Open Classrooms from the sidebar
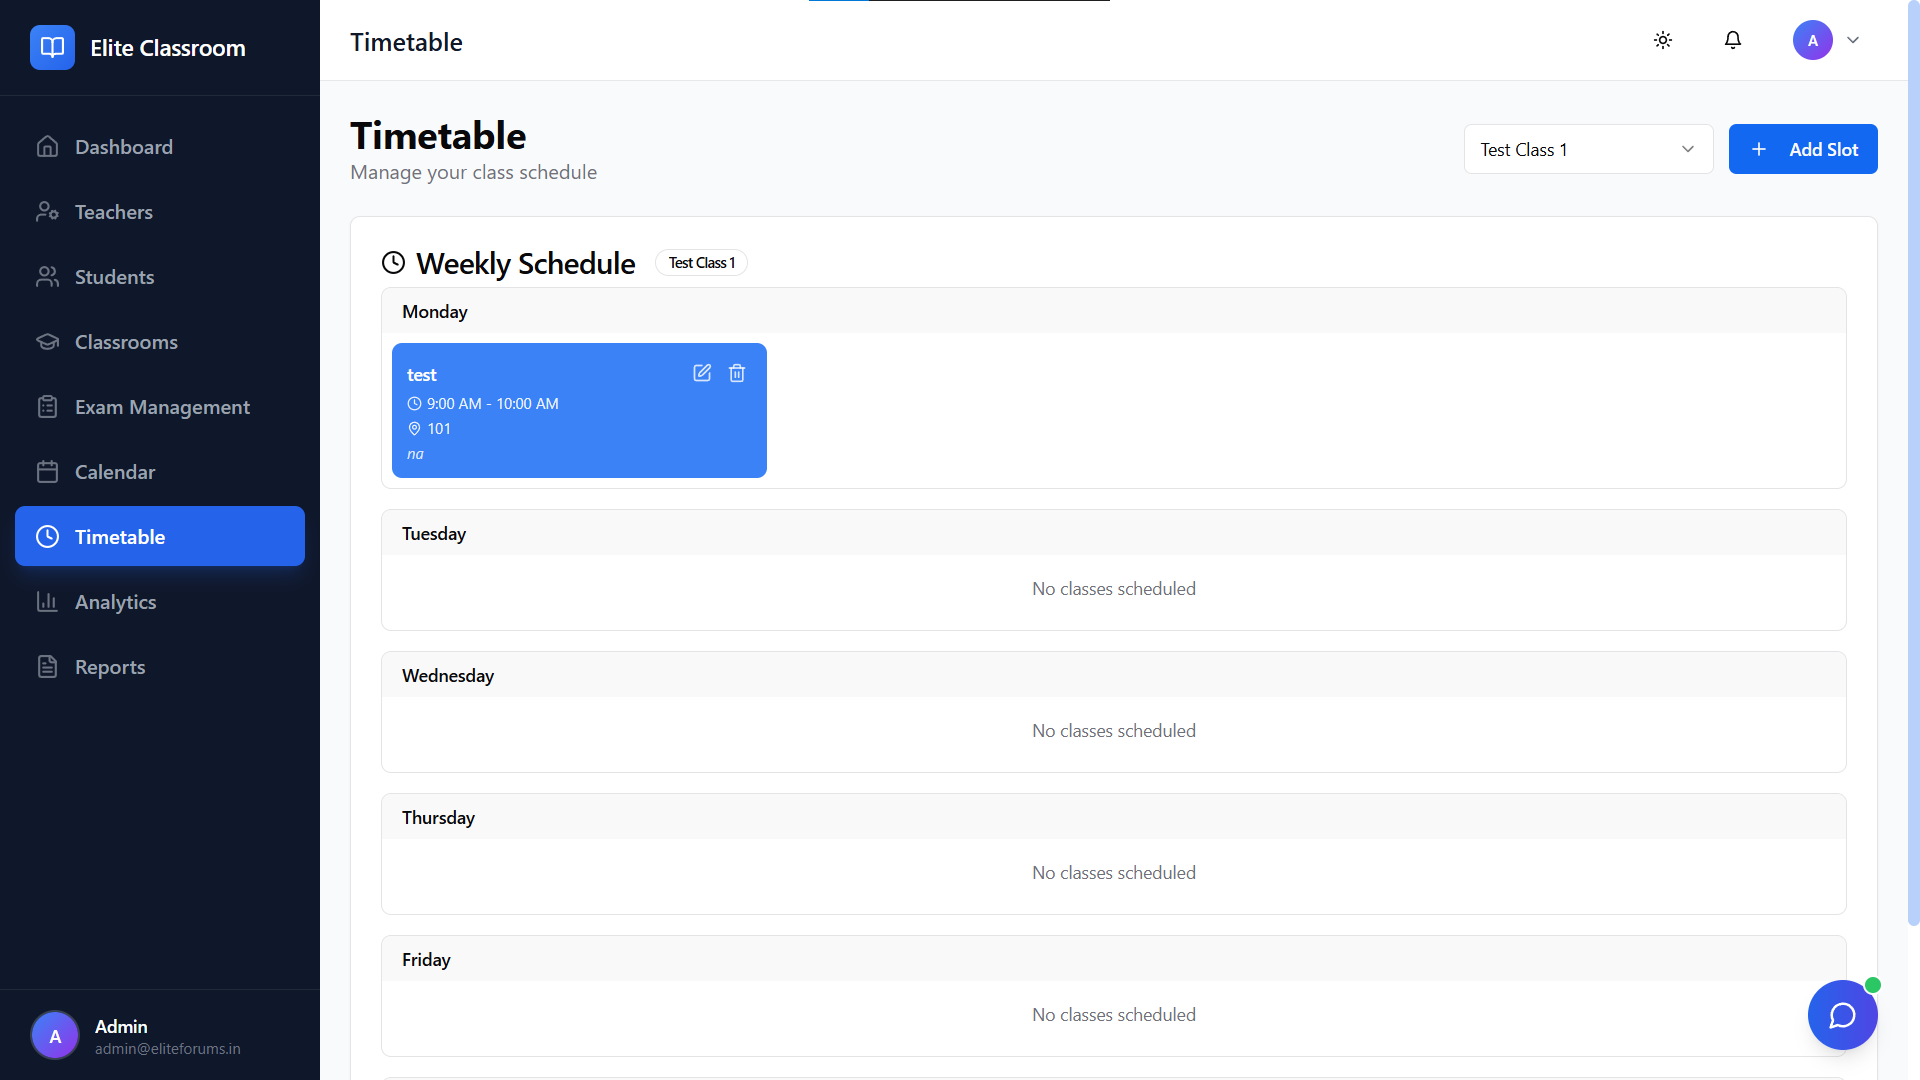1920x1080 pixels. [x=126, y=342]
